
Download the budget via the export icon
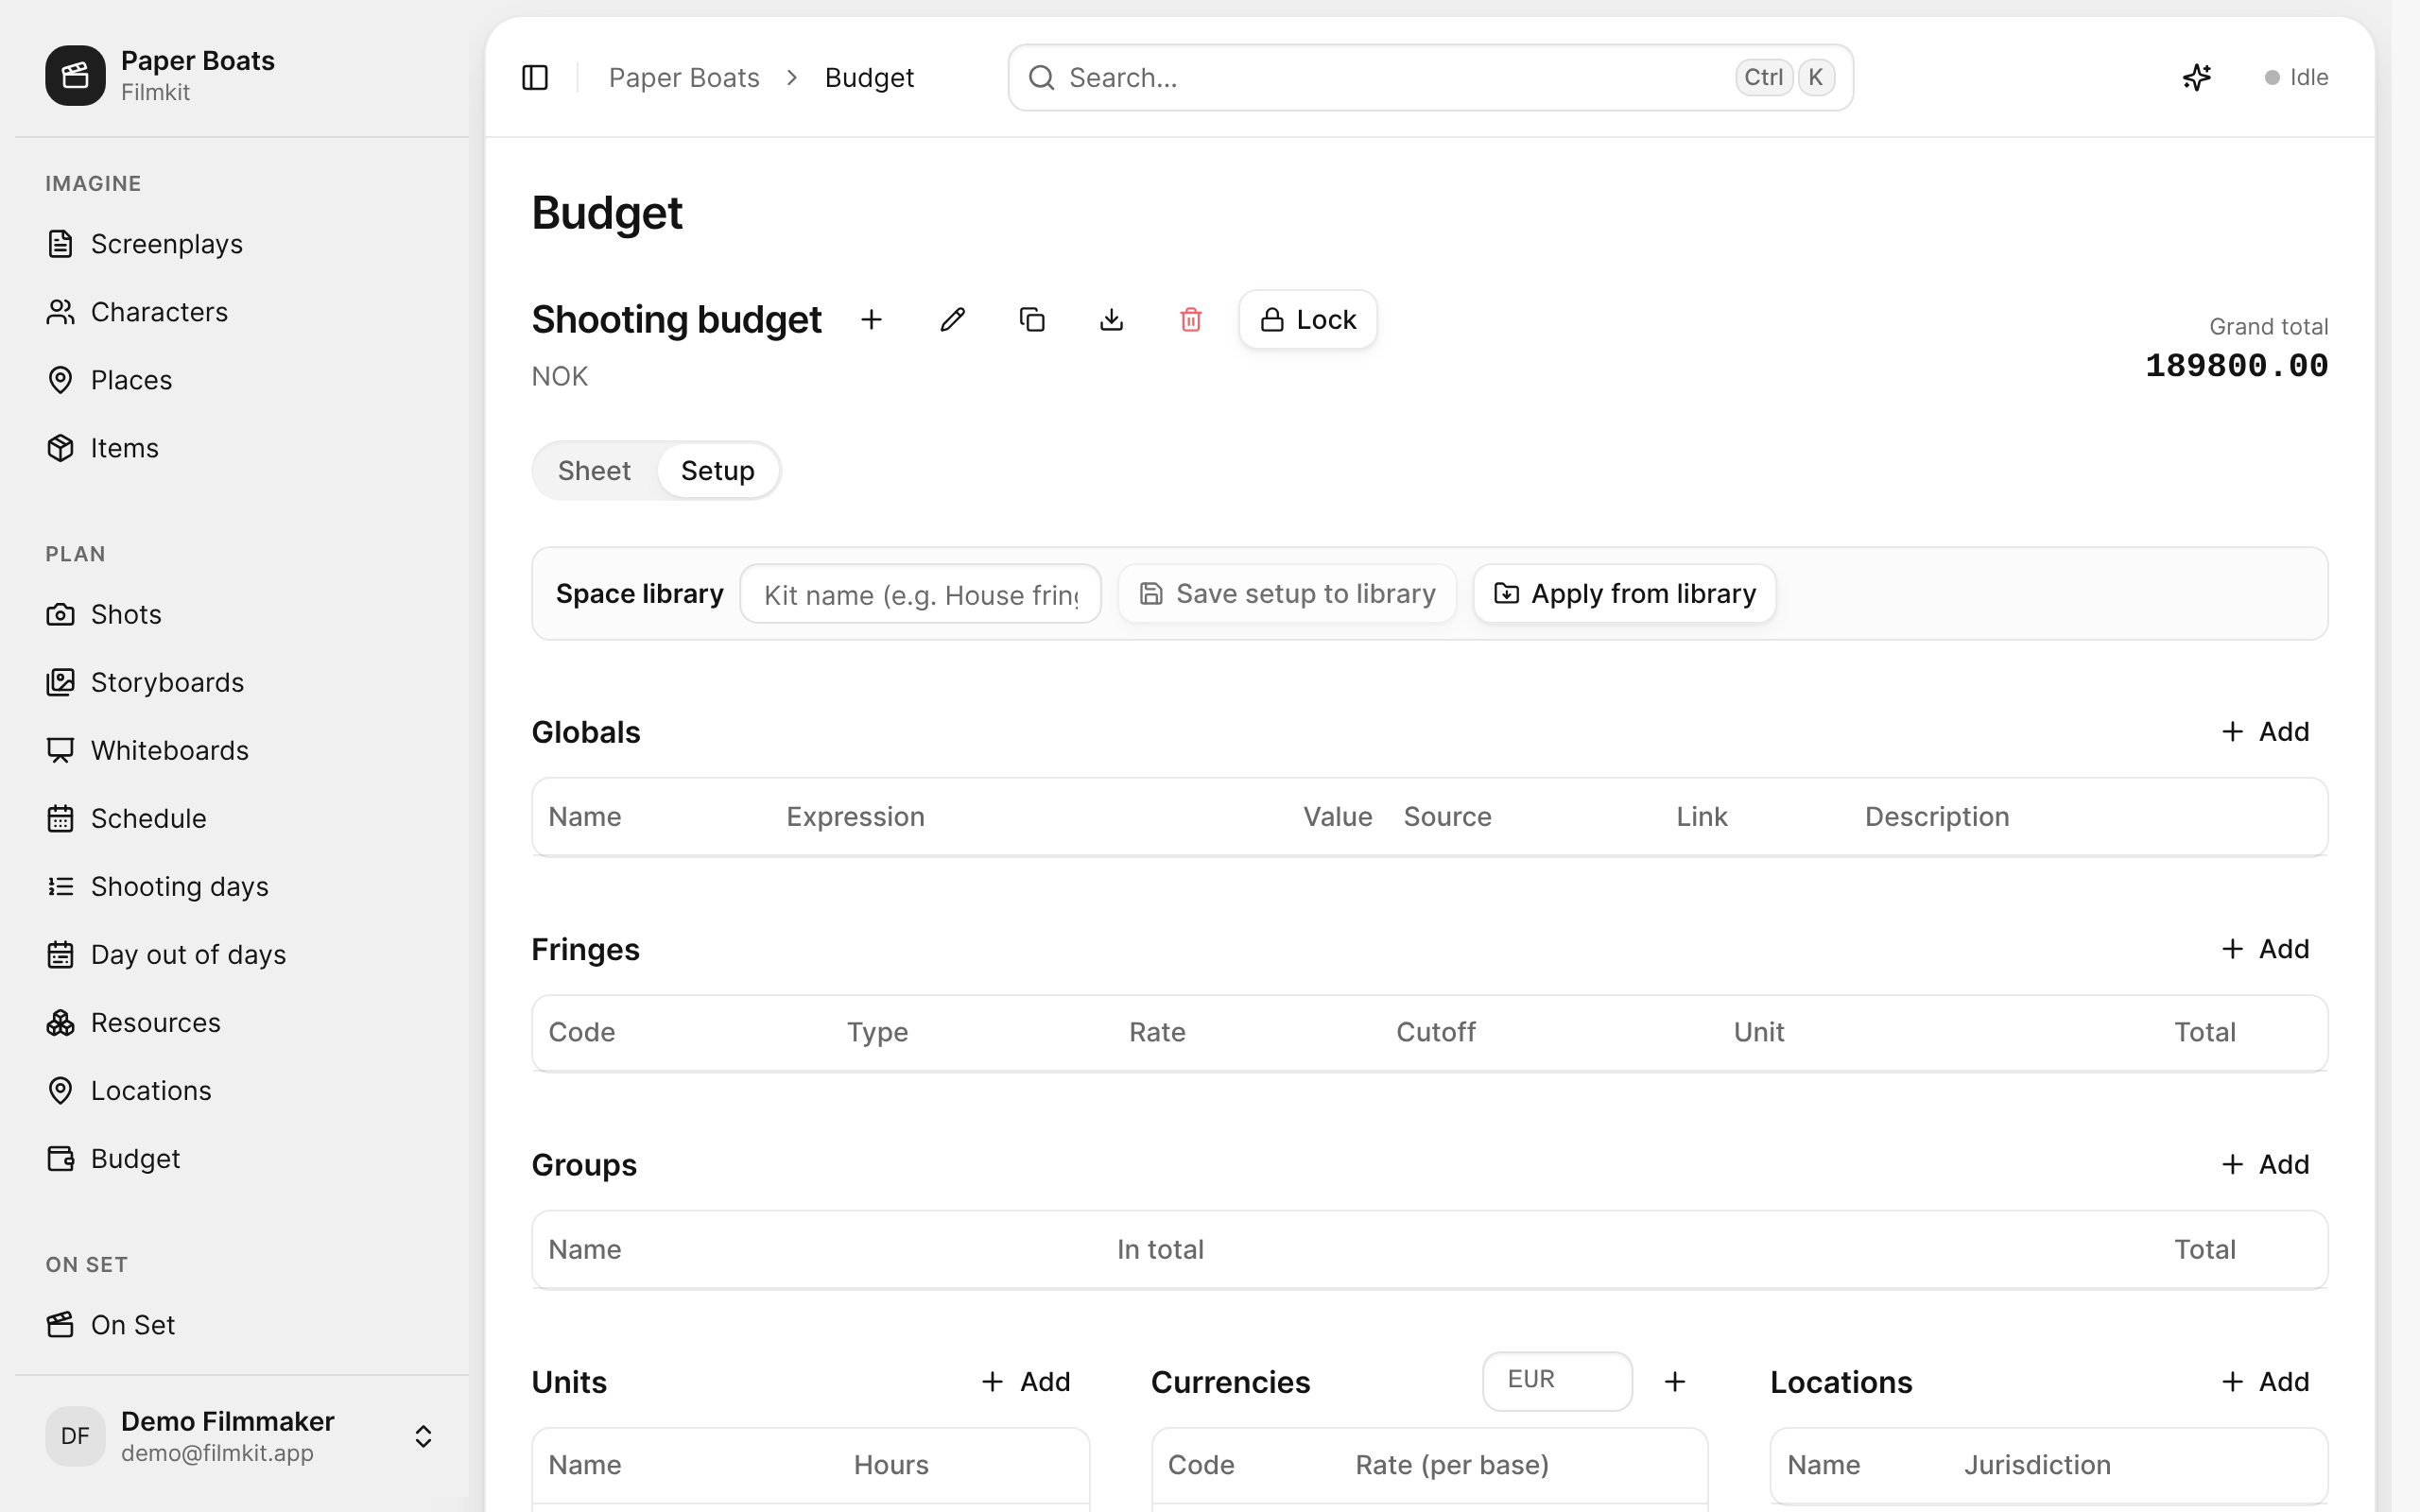pyautogui.click(x=1111, y=320)
